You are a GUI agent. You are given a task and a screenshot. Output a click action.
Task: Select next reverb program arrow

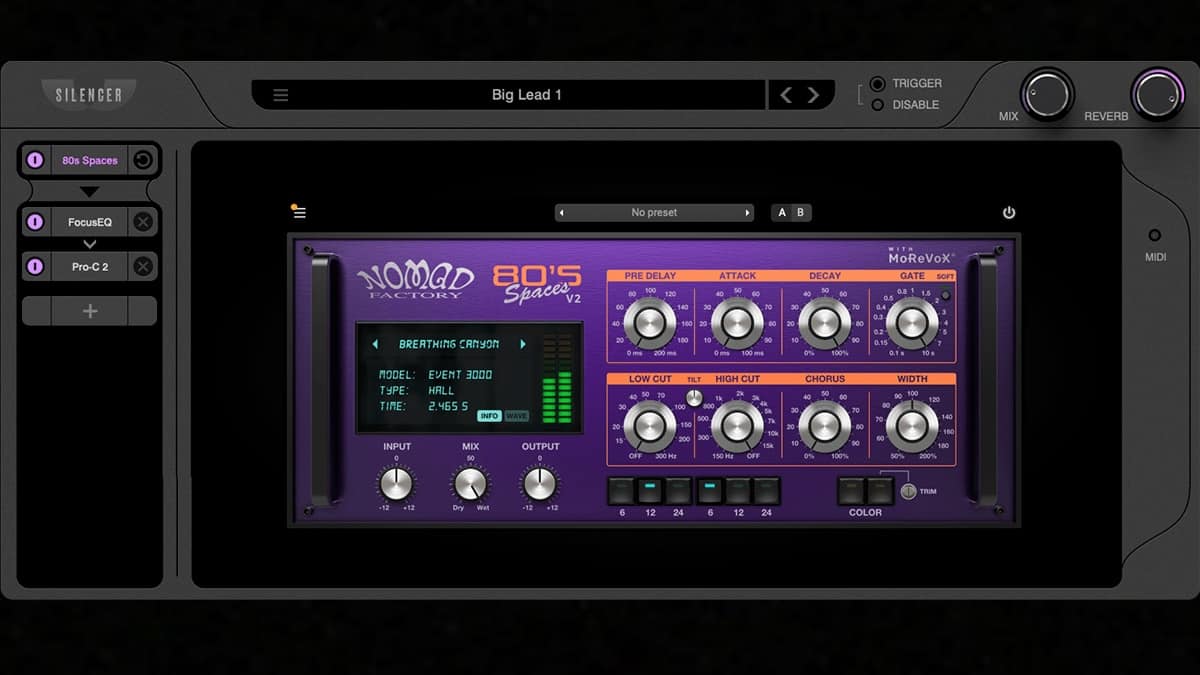click(x=523, y=344)
